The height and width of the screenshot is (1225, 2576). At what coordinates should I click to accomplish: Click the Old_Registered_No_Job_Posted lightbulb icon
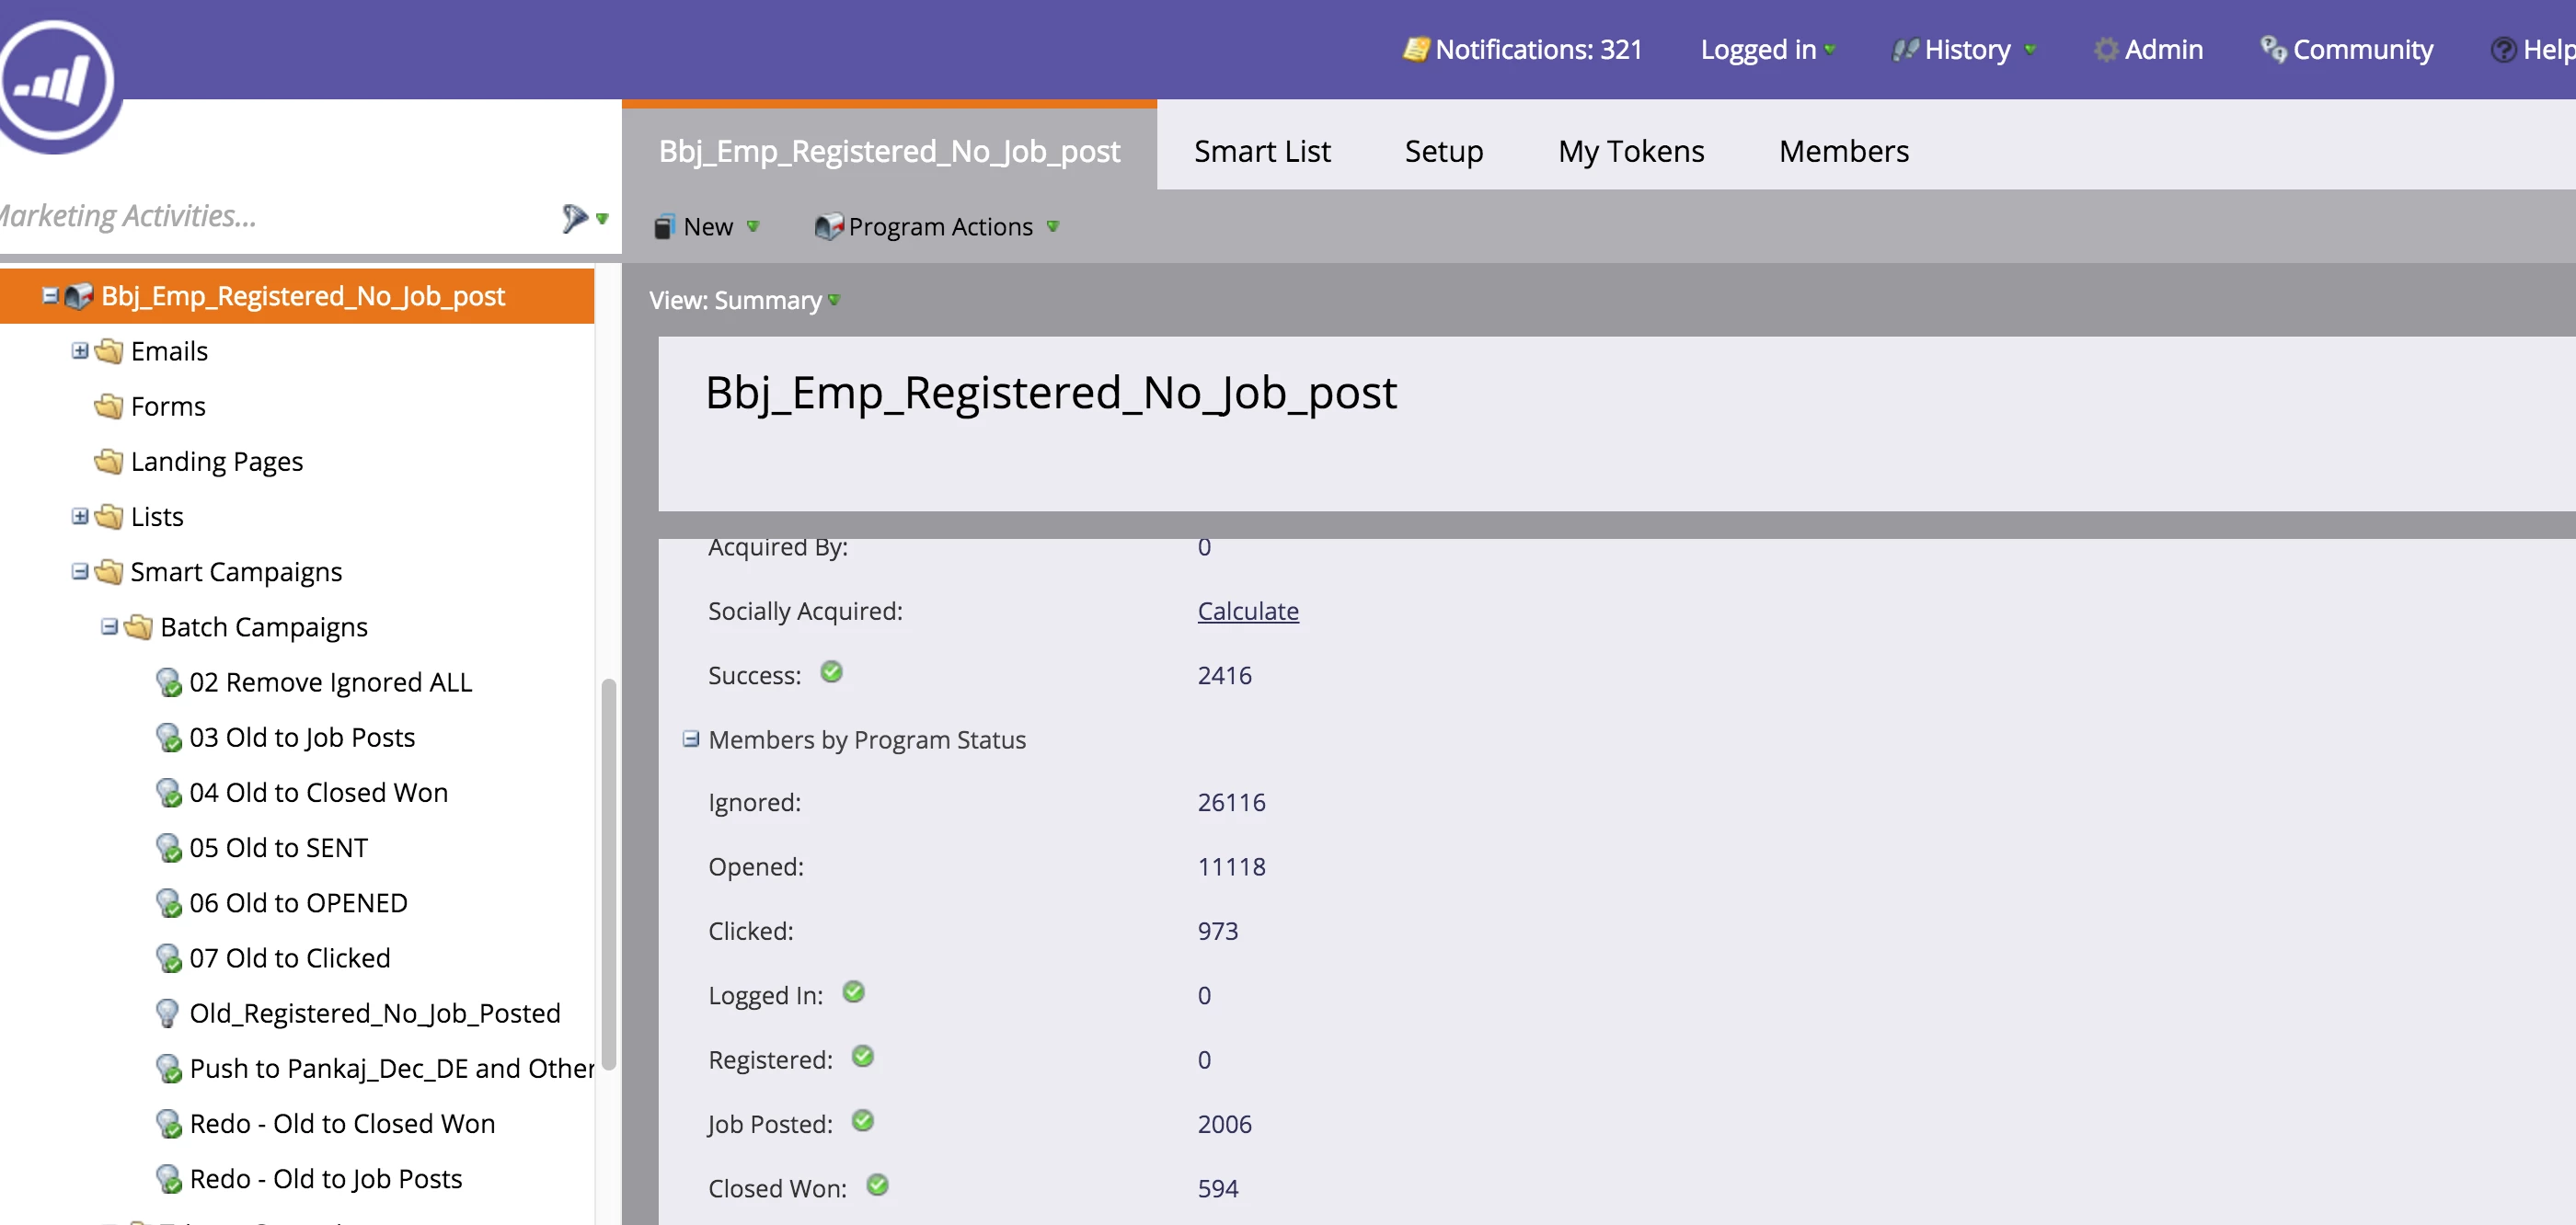168,1013
